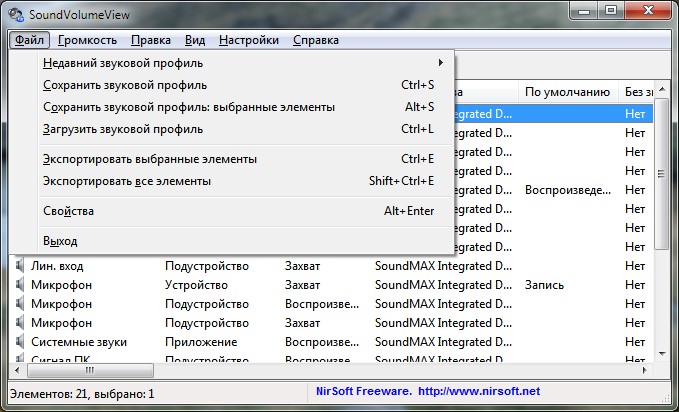Screen dimensions: 679x412
Task: Click the SoundVolumeView window title text
Action: coord(79,15)
